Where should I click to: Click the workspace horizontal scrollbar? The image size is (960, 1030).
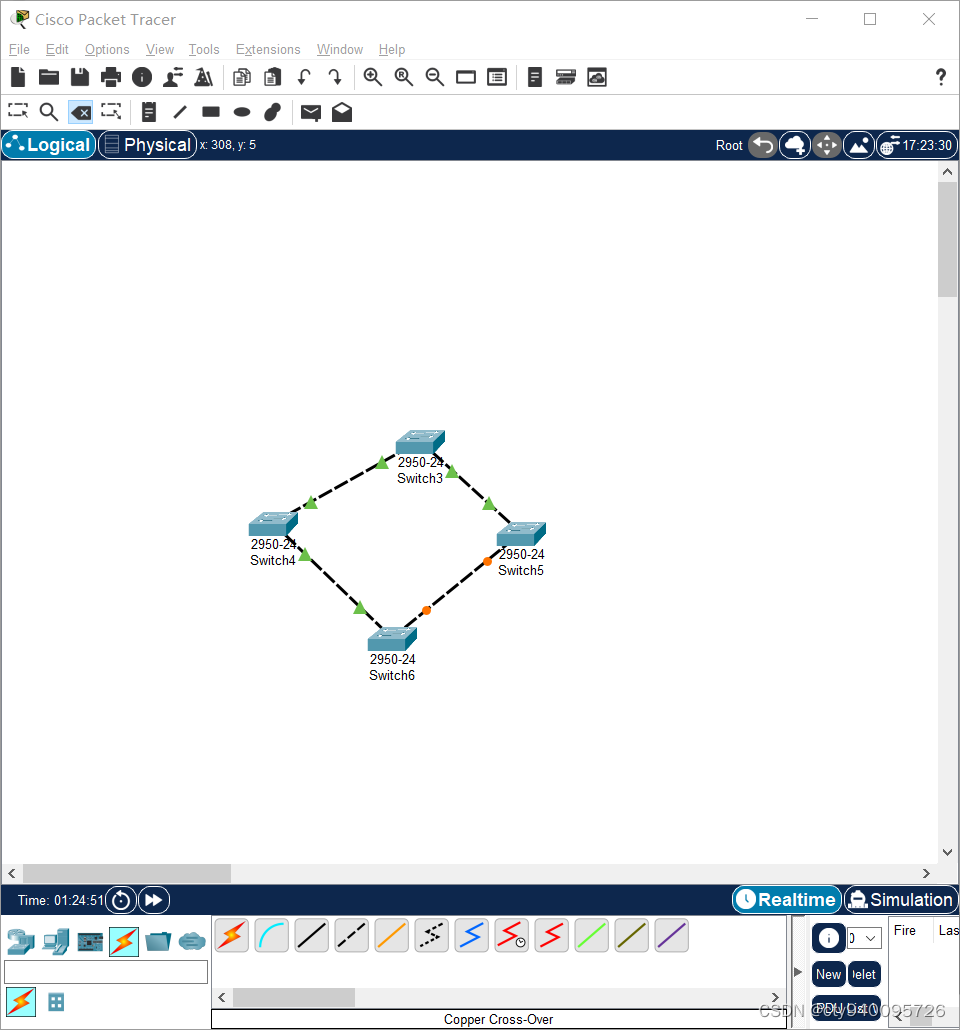(127, 873)
